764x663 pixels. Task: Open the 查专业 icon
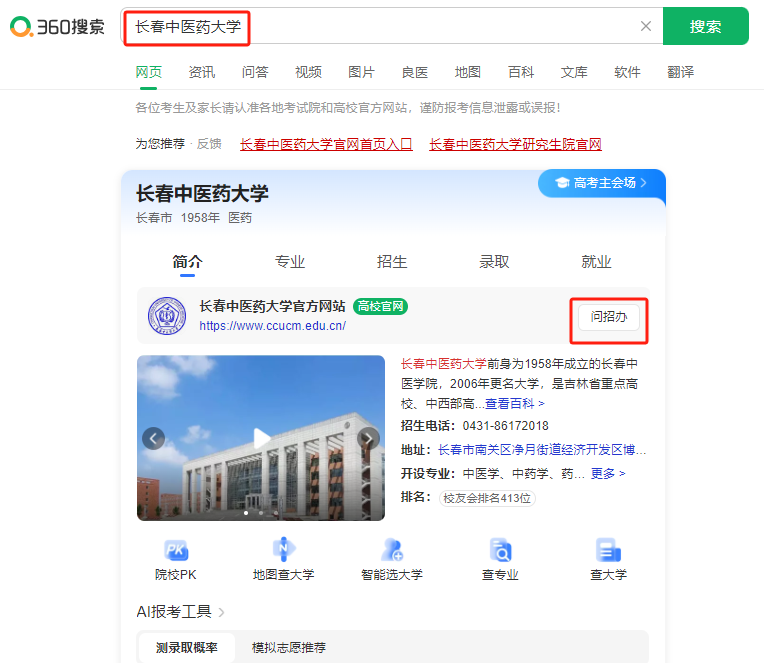pos(500,550)
